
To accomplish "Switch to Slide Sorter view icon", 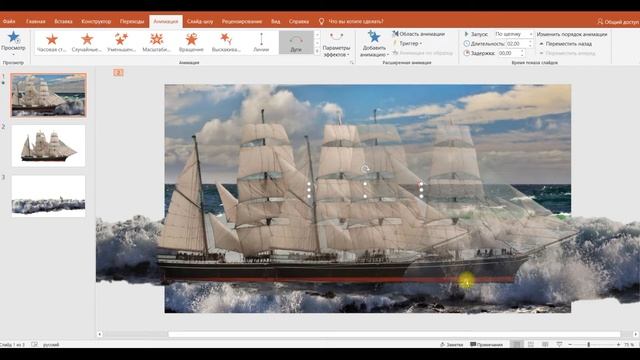I will tap(531, 344).
